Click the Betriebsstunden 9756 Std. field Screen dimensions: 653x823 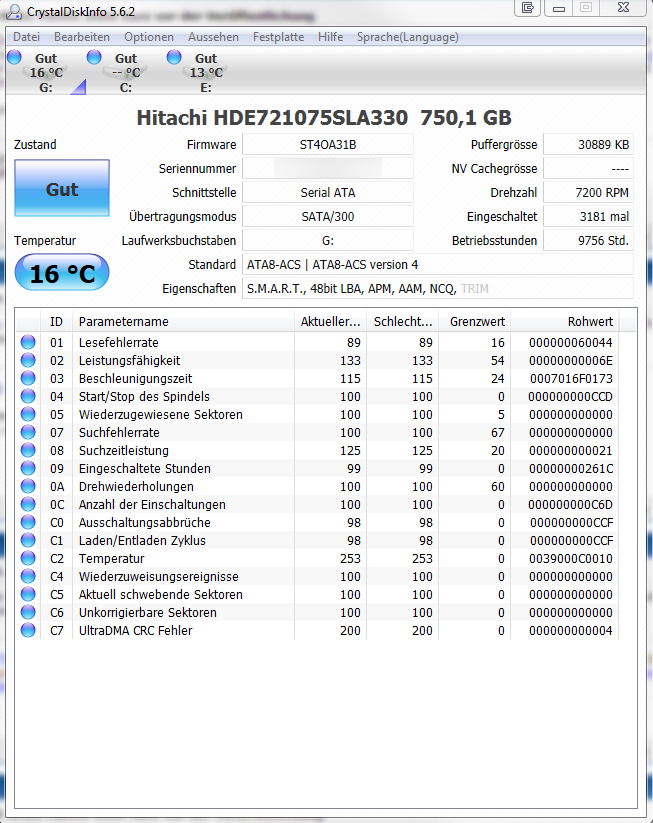coord(588,240)
